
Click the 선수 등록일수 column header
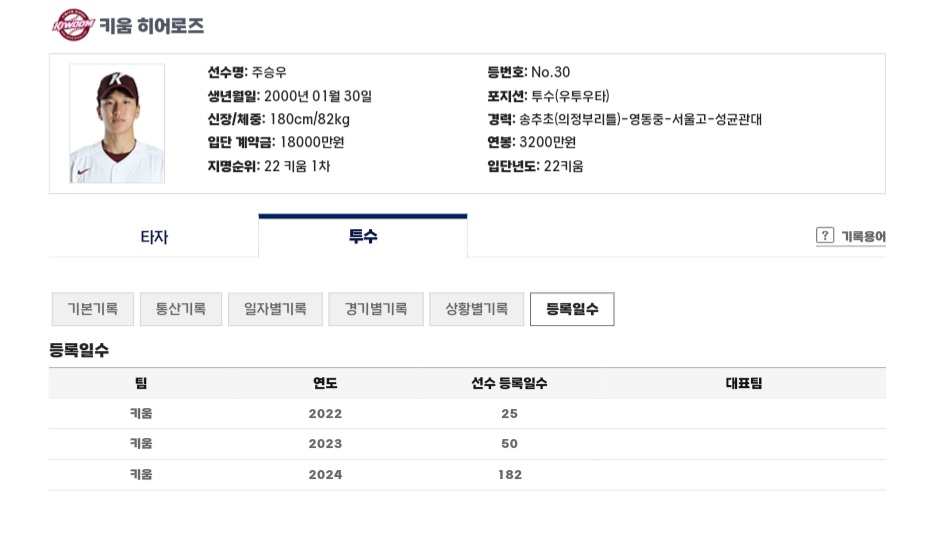pyautogui.click(x=509, y=383)
